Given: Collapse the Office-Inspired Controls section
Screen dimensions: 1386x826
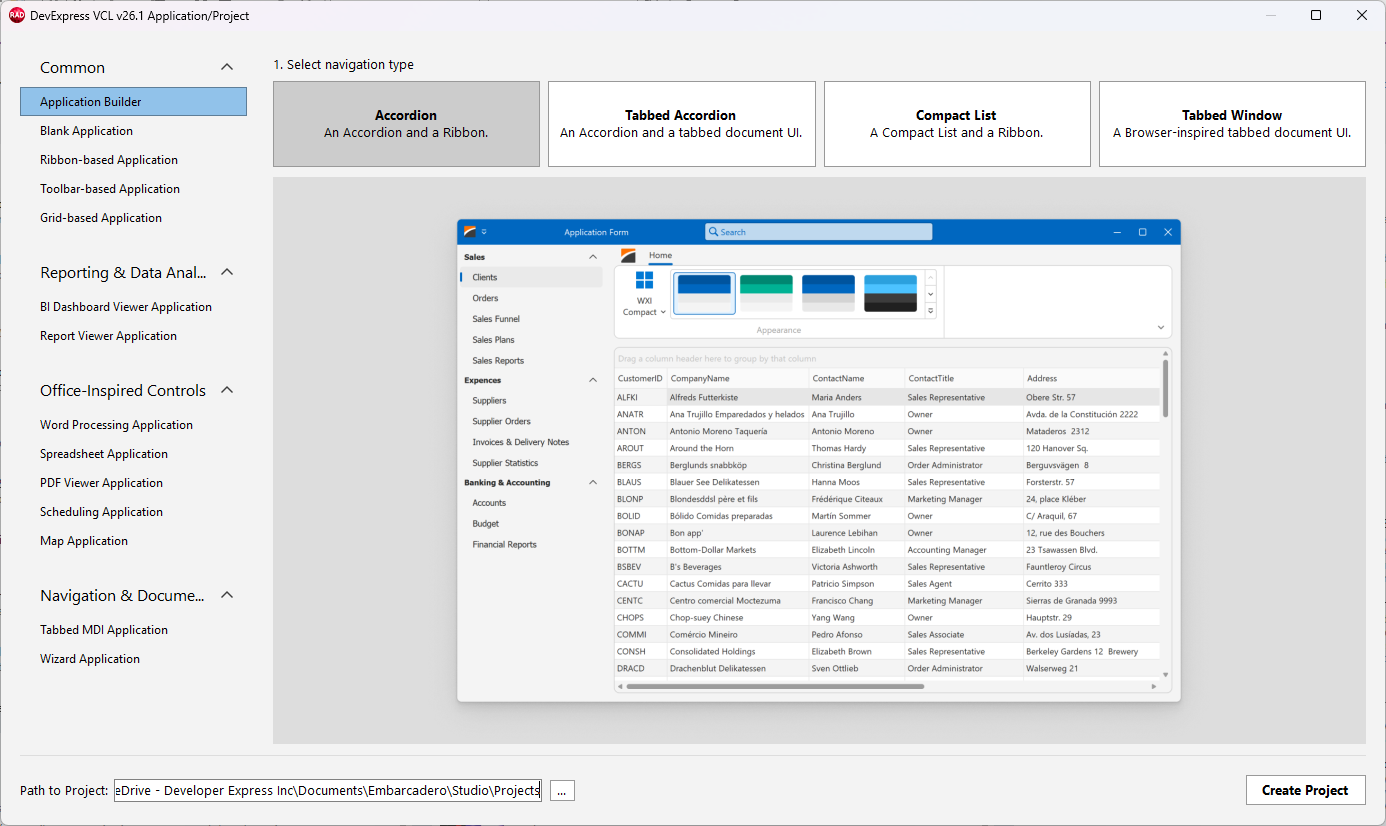Looking at the screenshot, I should click(x=227, y=390).
